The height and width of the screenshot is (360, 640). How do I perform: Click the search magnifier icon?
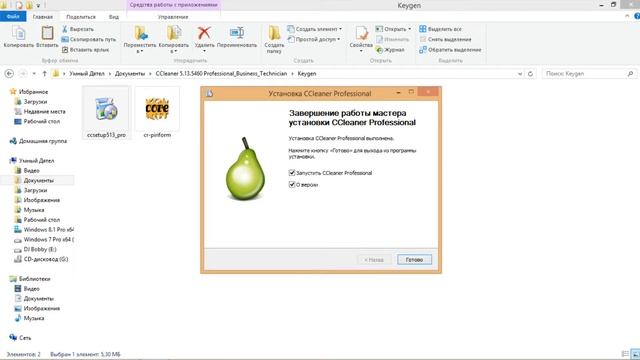(630, 74)
